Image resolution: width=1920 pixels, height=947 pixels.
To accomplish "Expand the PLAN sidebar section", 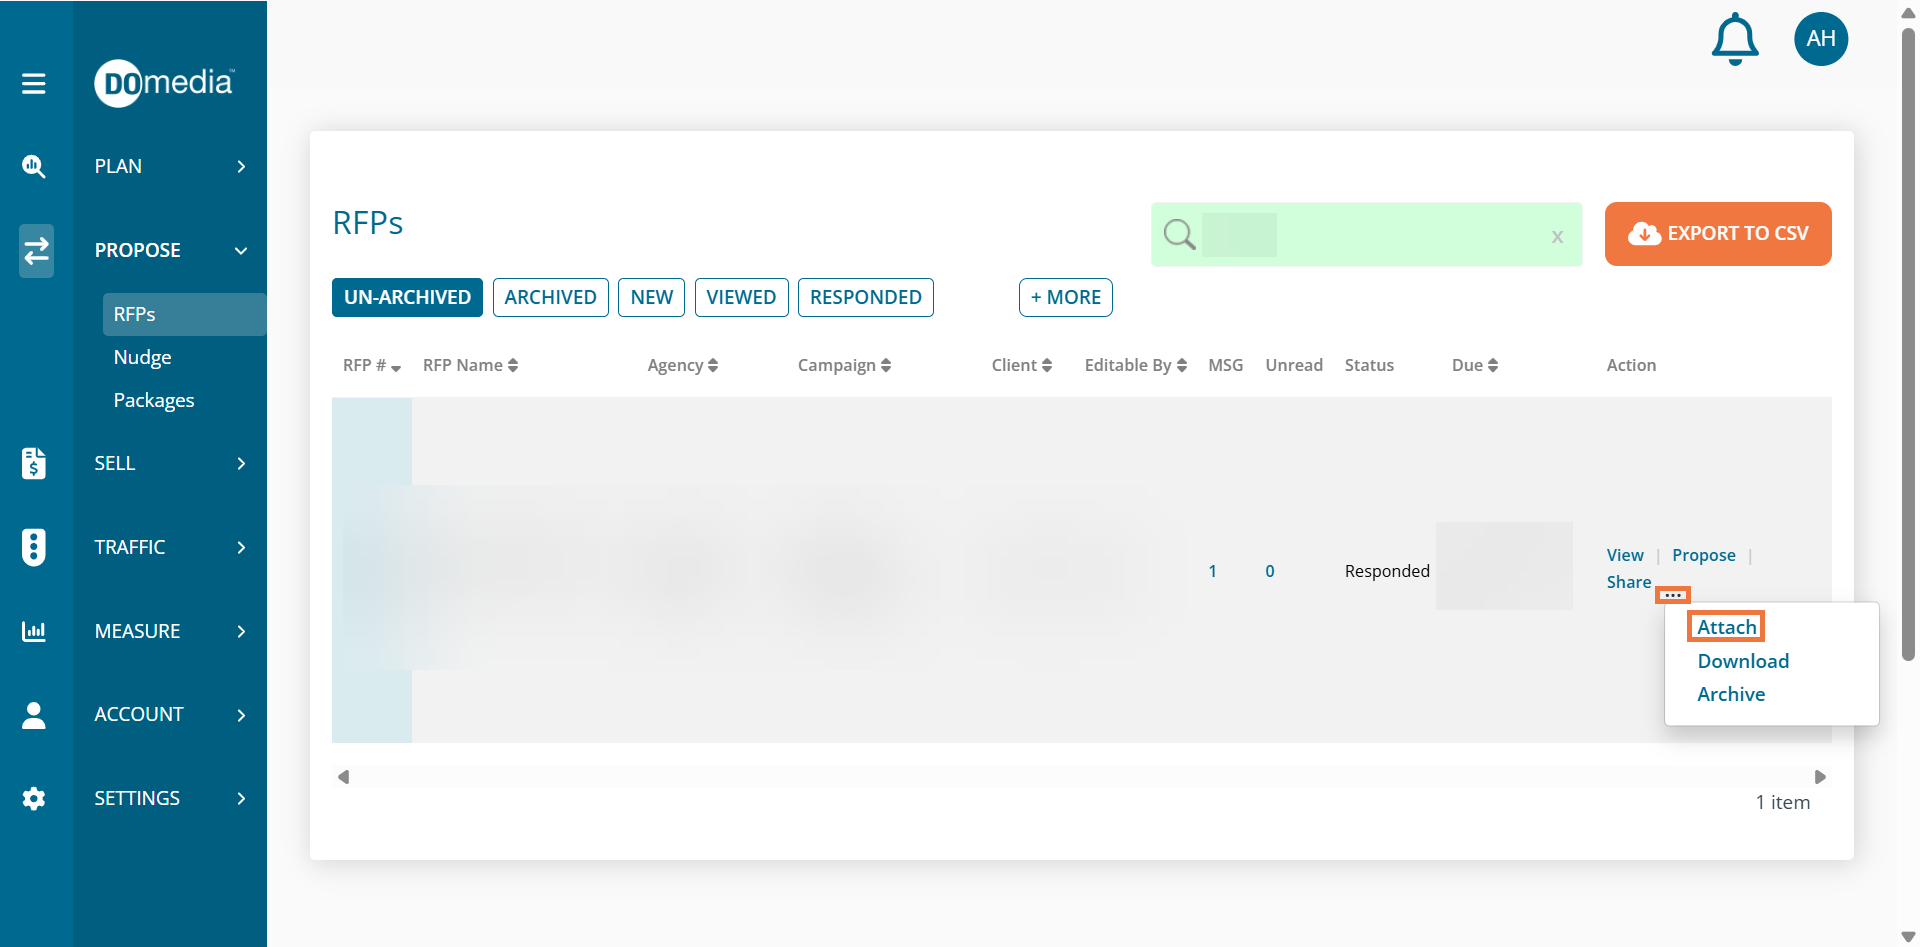I will point(168,166).
